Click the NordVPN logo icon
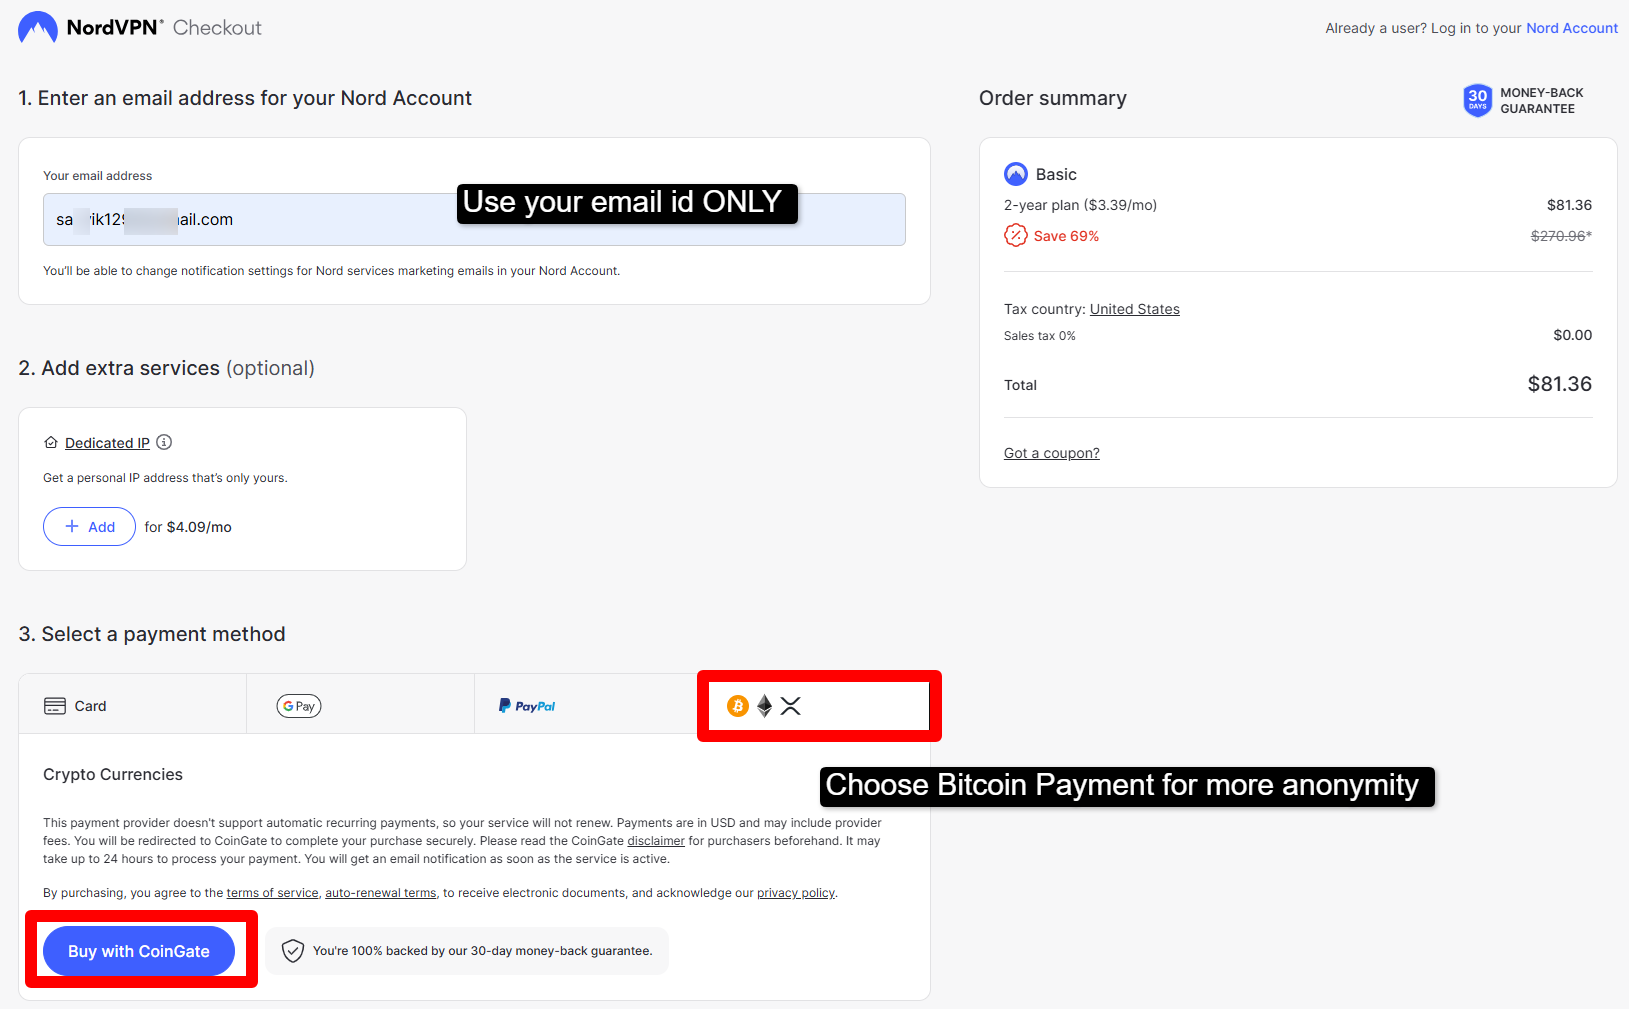Image resolution: width=1629 pixels, height=1009 pixels. click(38, 27)
